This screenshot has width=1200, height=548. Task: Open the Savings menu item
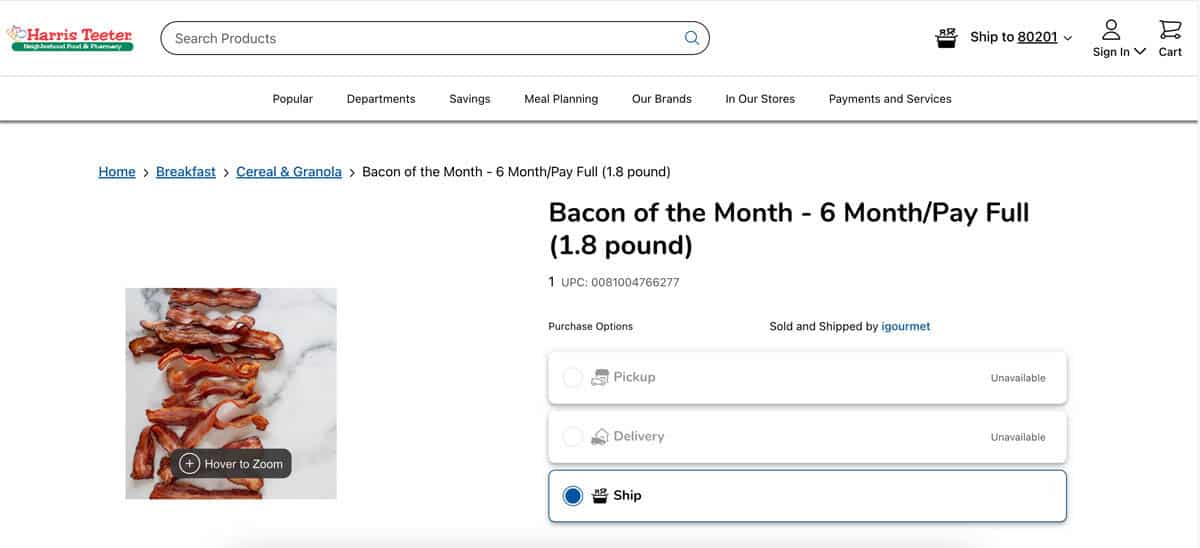(470, 99)
